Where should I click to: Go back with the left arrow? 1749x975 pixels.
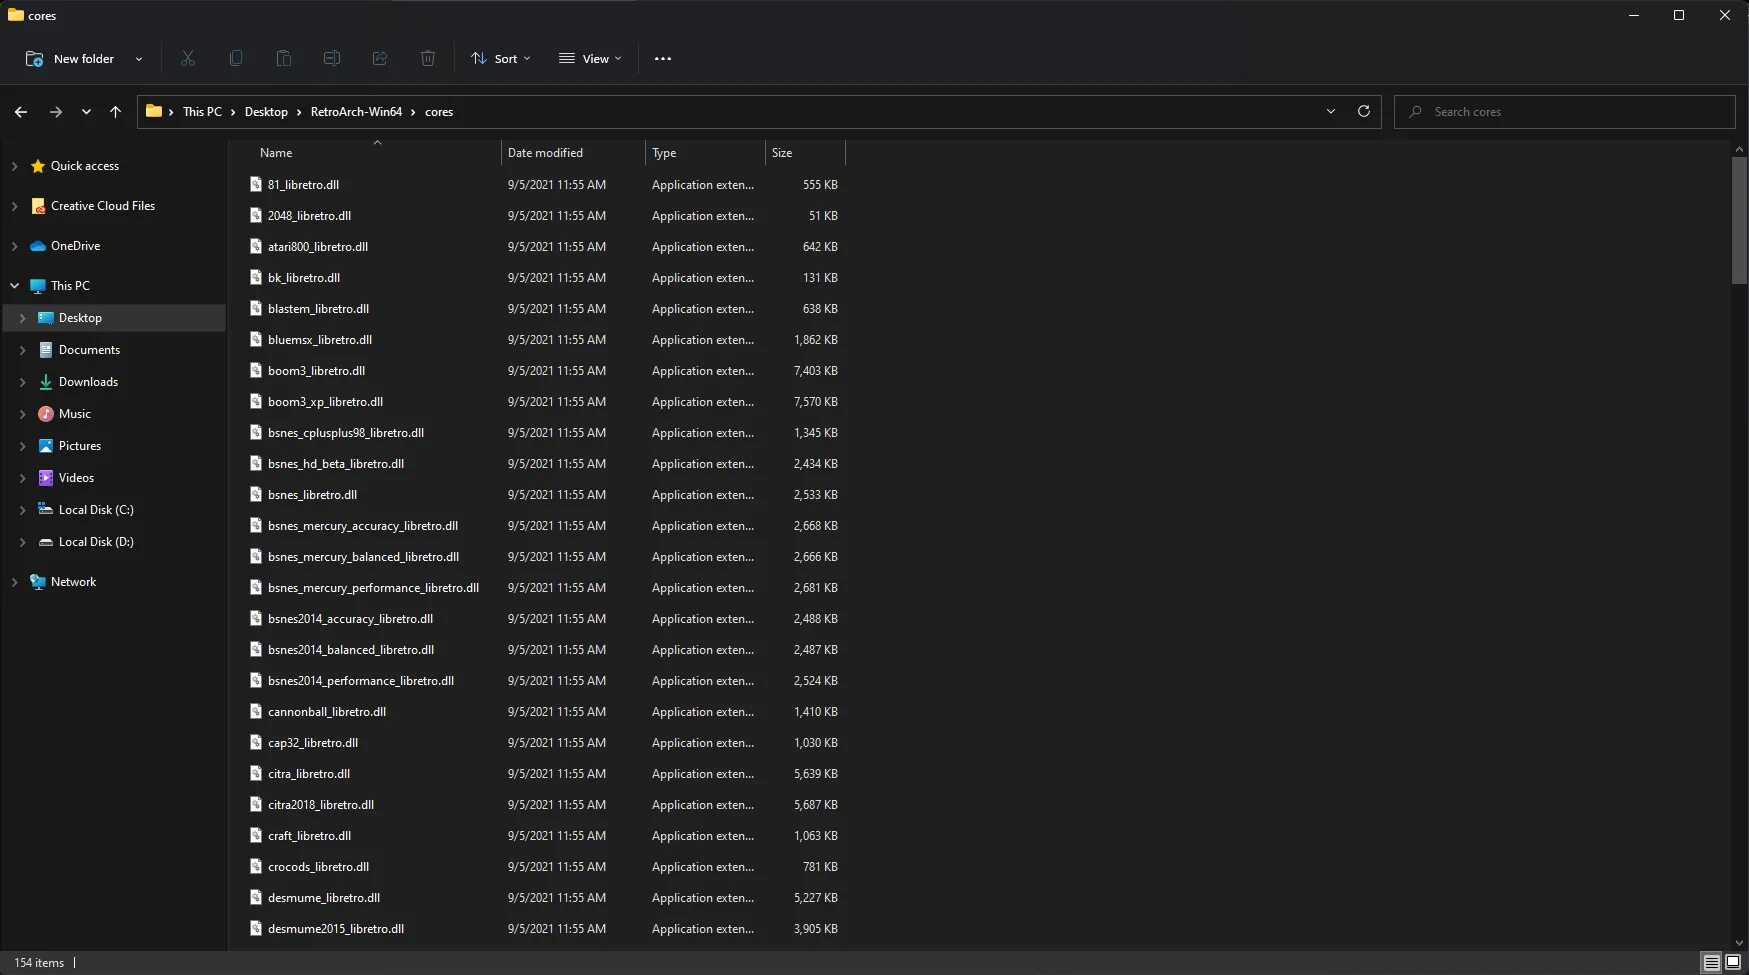click(21, 112)
